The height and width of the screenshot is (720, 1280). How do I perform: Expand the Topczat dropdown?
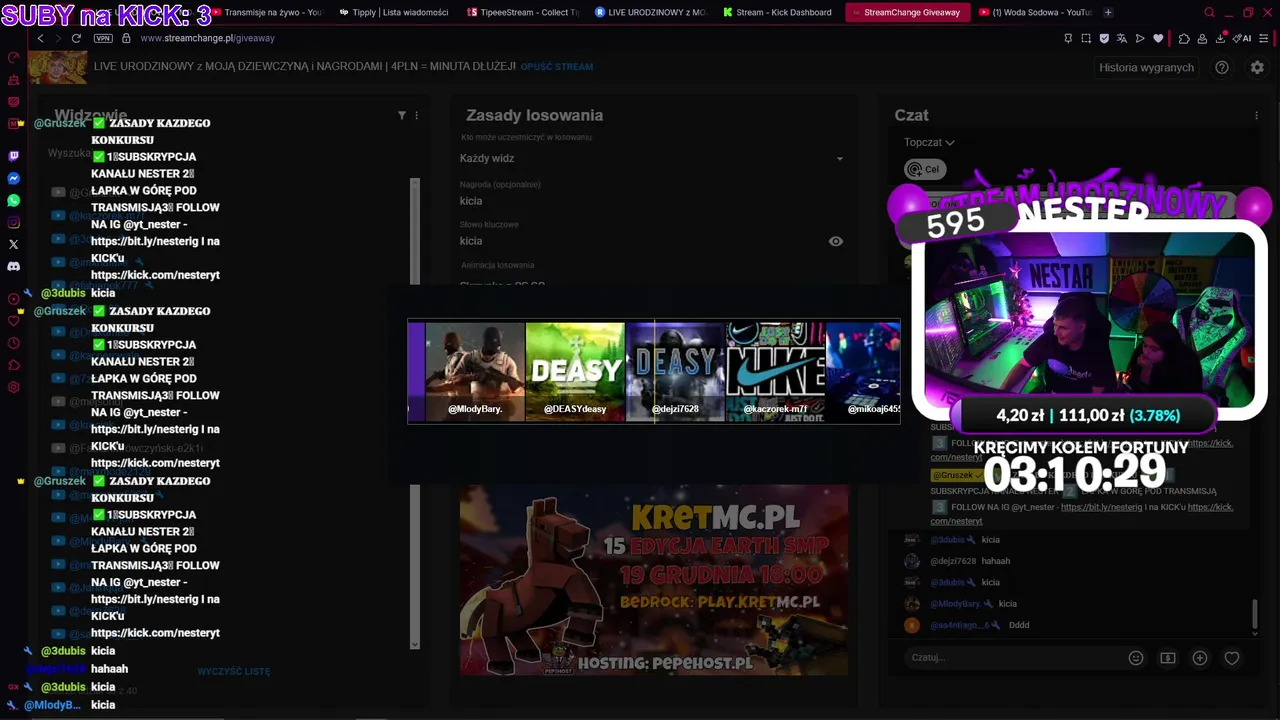click(929, 142)
